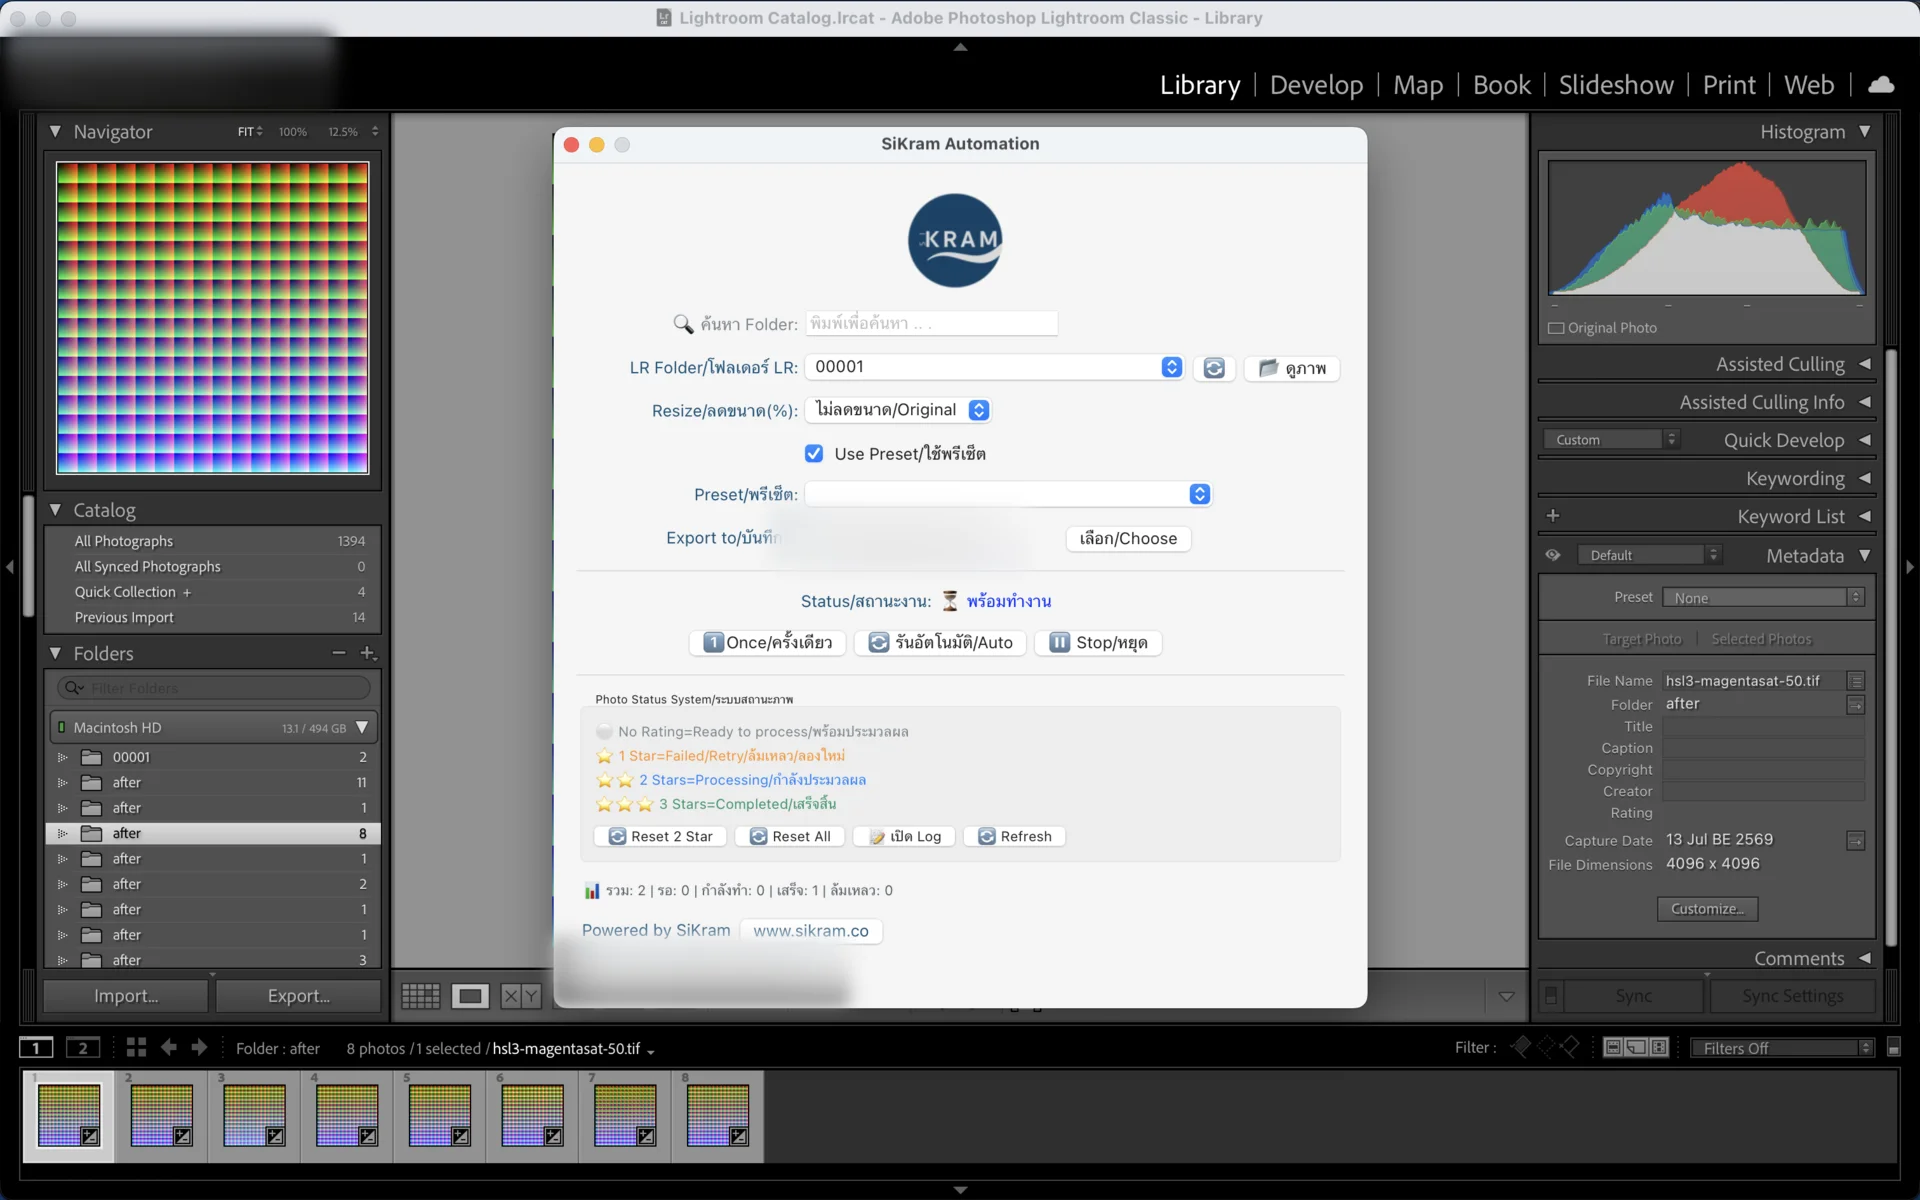1920x1200 pixels.
Task: Toggle Original Photo checkbox under histogram
Action: pos(1556,328)
